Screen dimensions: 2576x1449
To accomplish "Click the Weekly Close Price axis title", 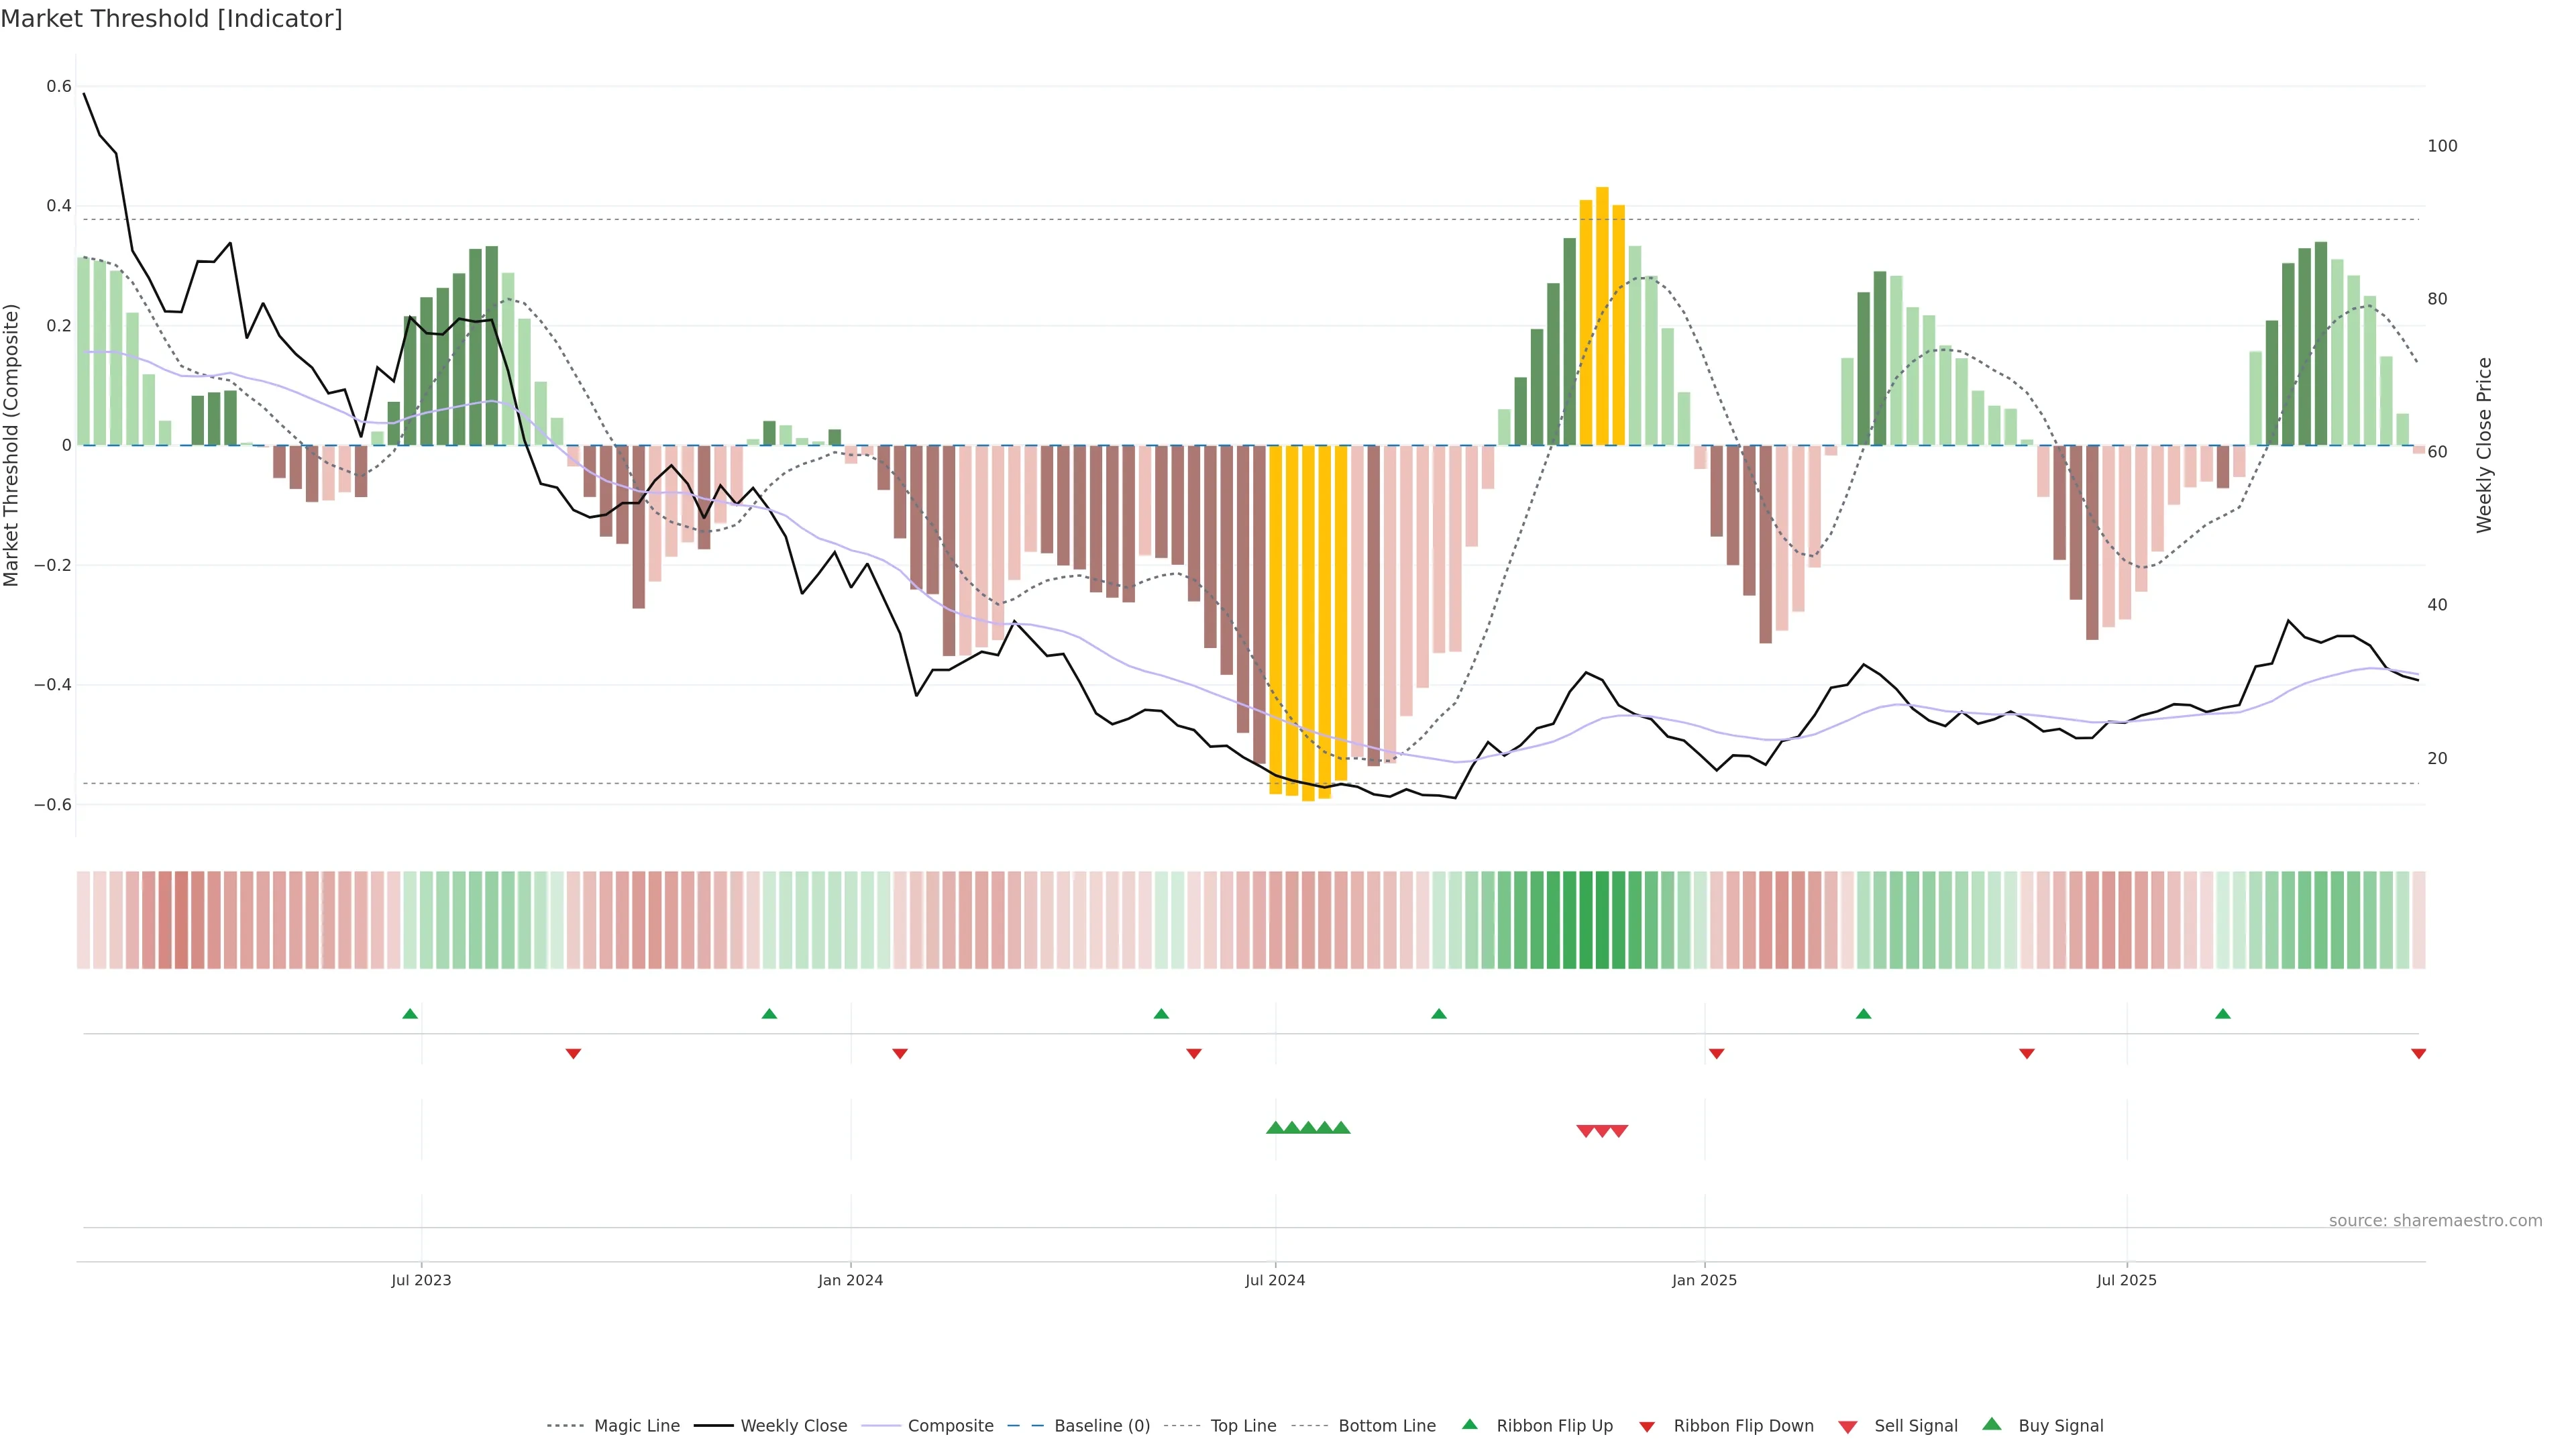I will (2484, 445).
